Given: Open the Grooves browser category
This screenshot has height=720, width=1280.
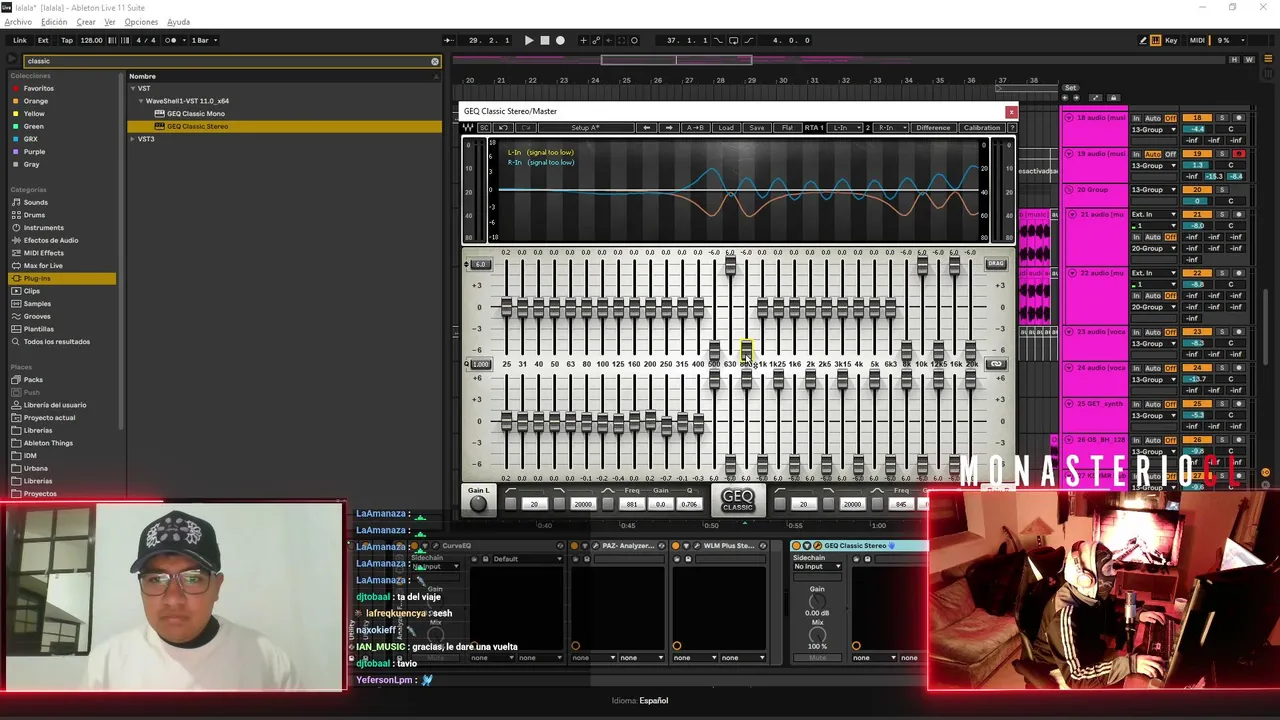Looking at the screenshot, I should pos(37,316).
